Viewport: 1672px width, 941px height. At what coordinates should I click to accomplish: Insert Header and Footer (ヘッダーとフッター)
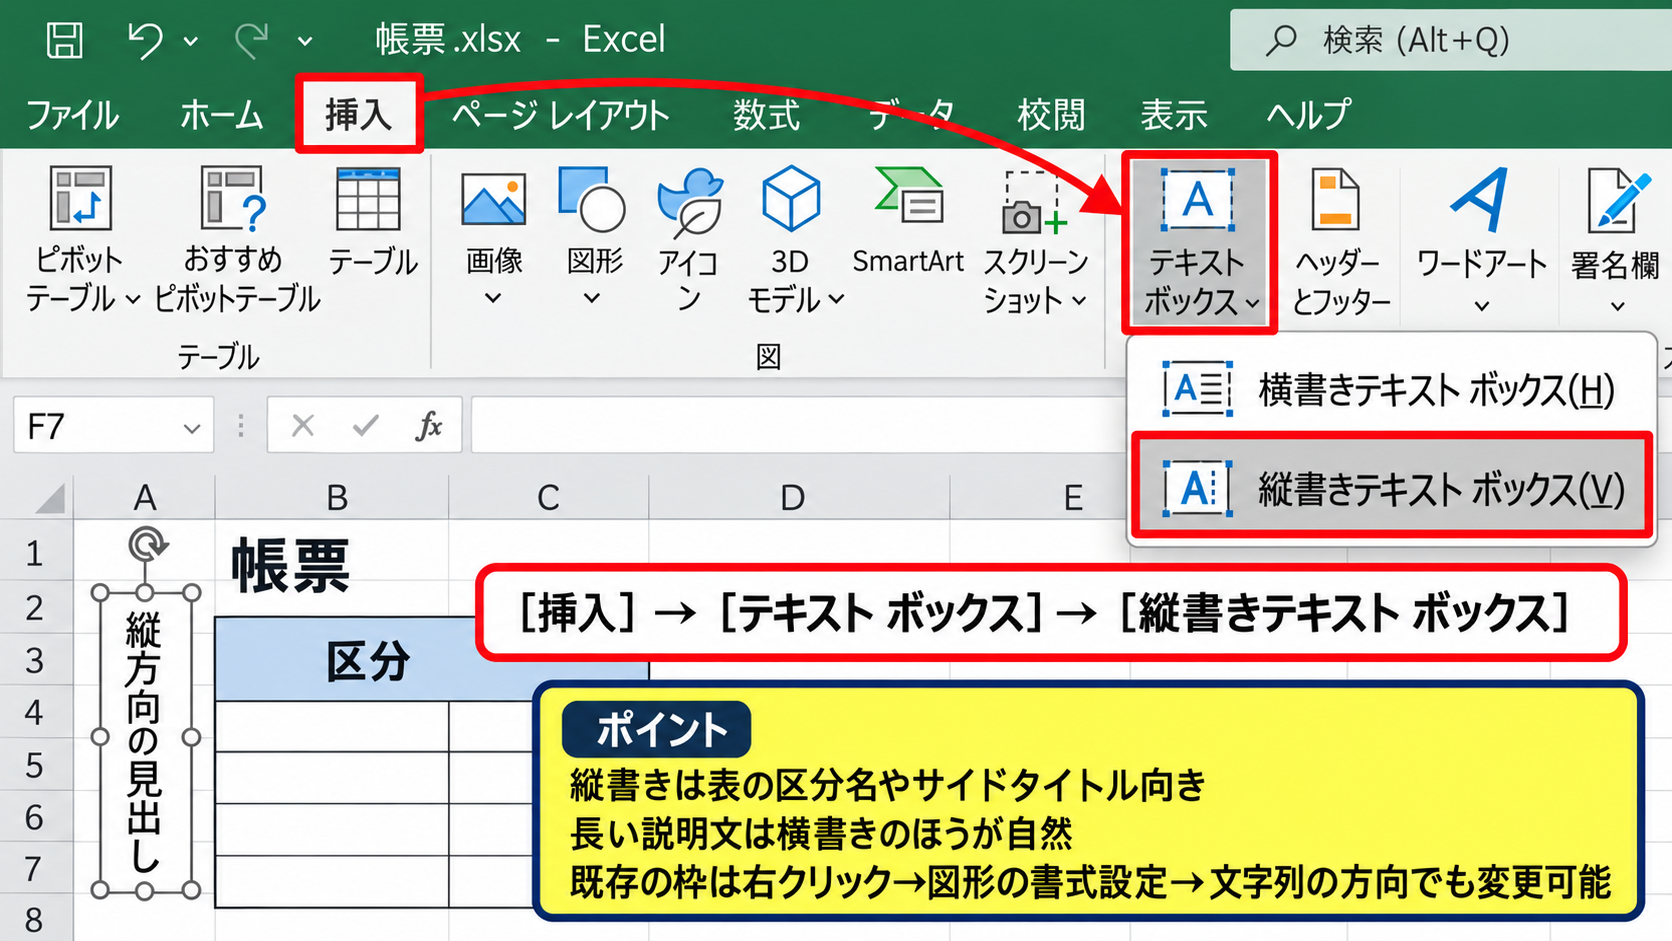click(x=1340, y=242)
